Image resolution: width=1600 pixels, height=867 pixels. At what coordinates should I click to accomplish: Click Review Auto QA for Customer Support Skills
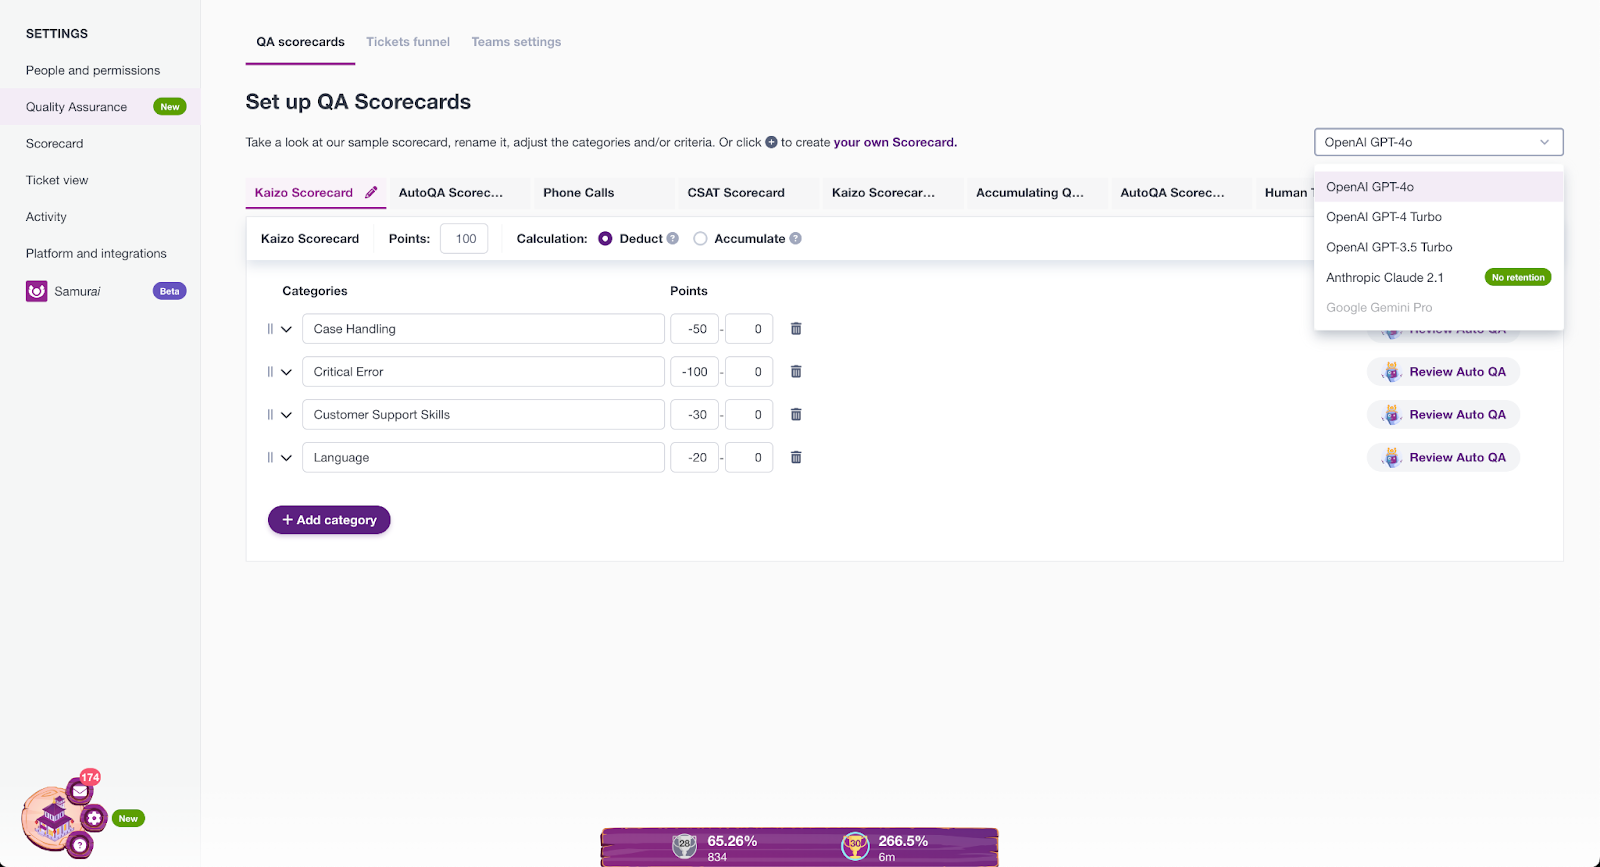[1443, 415]
